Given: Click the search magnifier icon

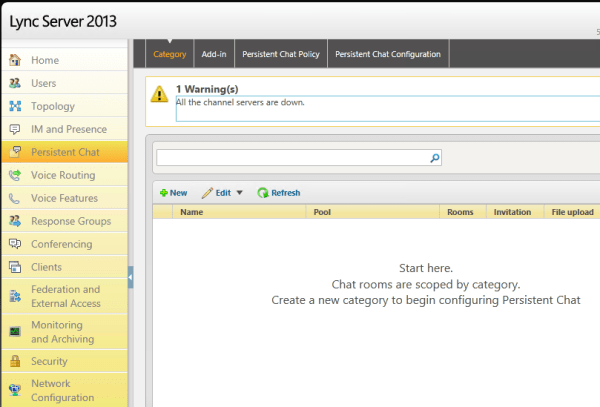Looking at the screenshot, I should [x=434, y=158].
